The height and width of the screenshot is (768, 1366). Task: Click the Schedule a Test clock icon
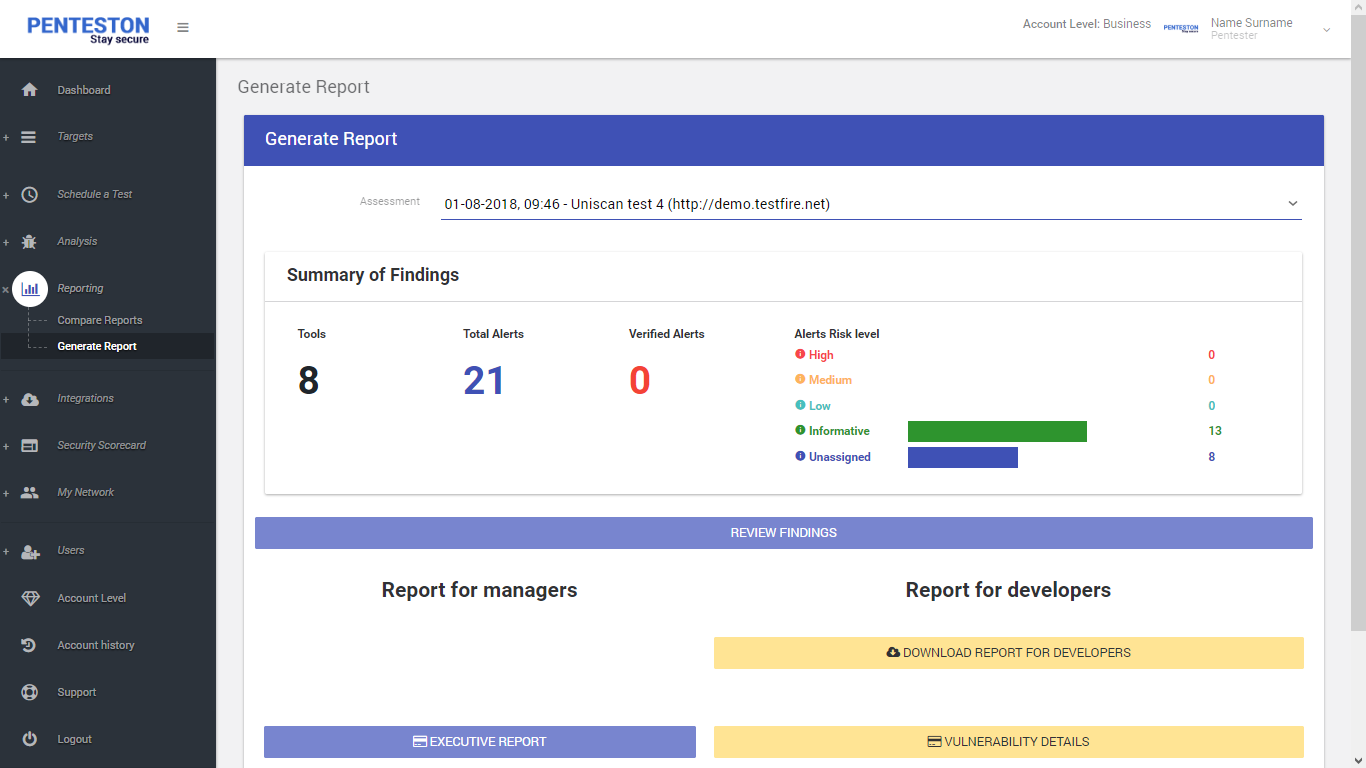pos(29,194)
